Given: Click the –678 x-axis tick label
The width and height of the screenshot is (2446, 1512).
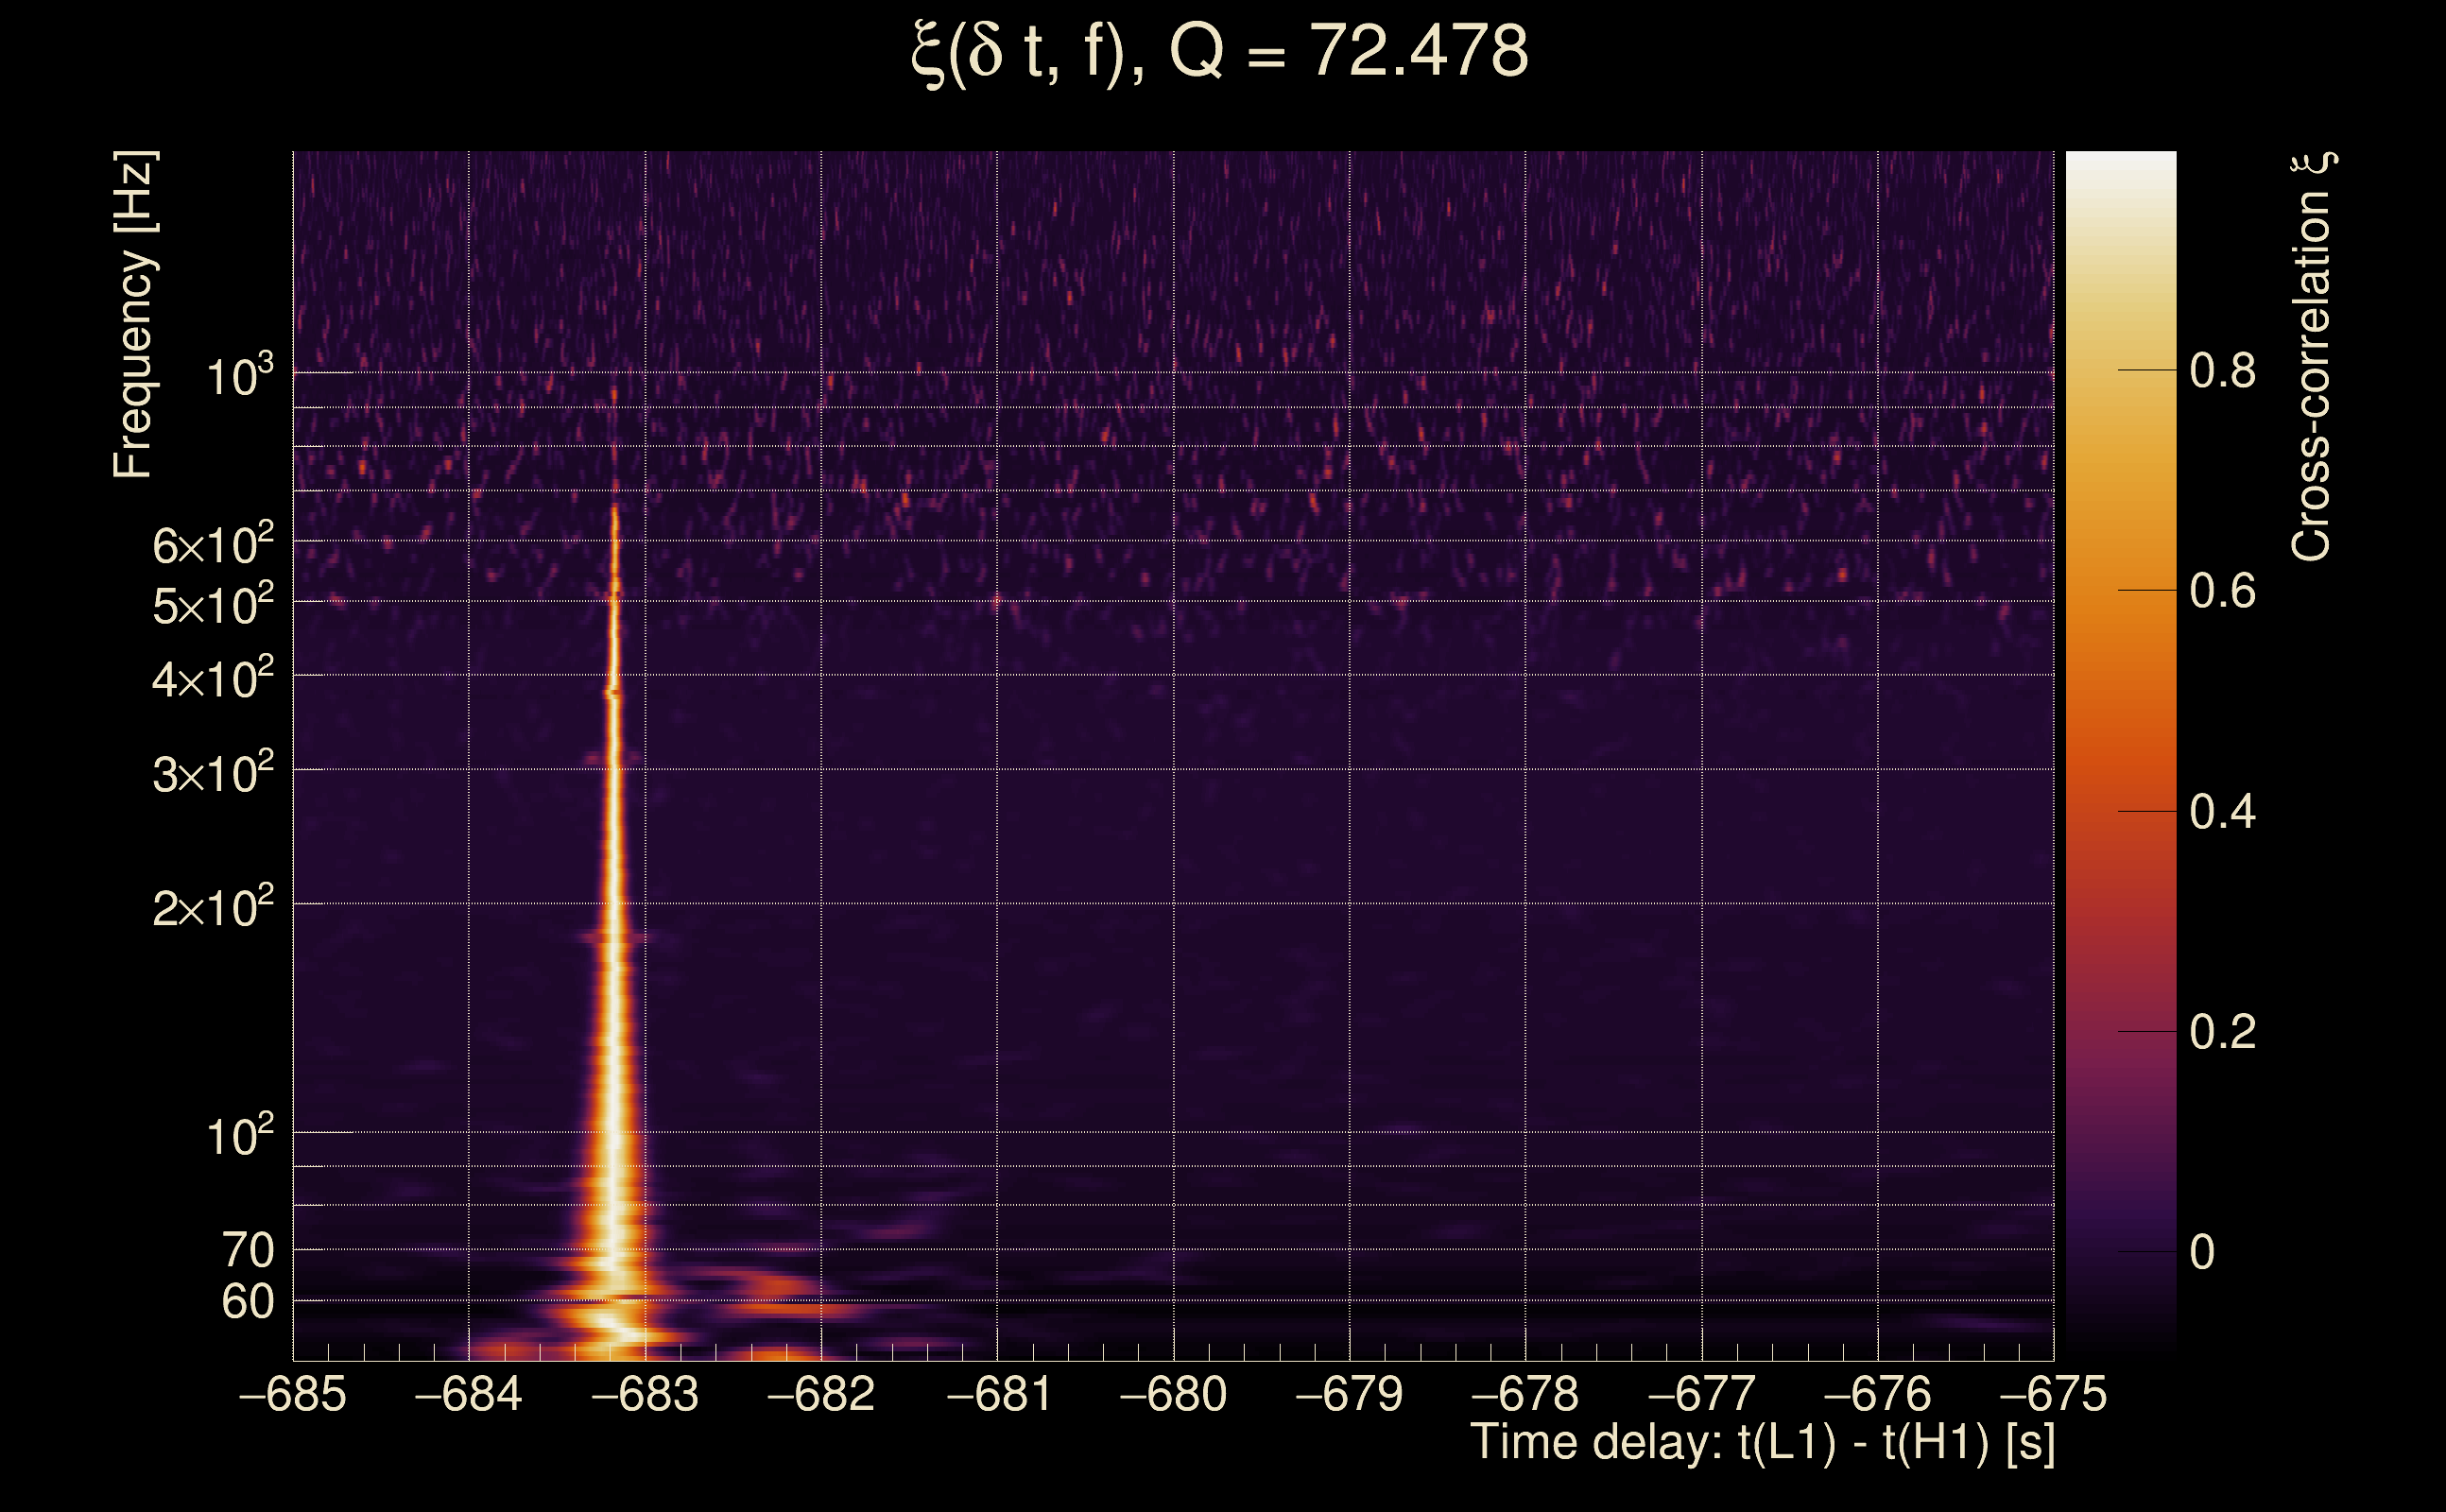Looking at the screenshot, I should tap(1525, 1394).
